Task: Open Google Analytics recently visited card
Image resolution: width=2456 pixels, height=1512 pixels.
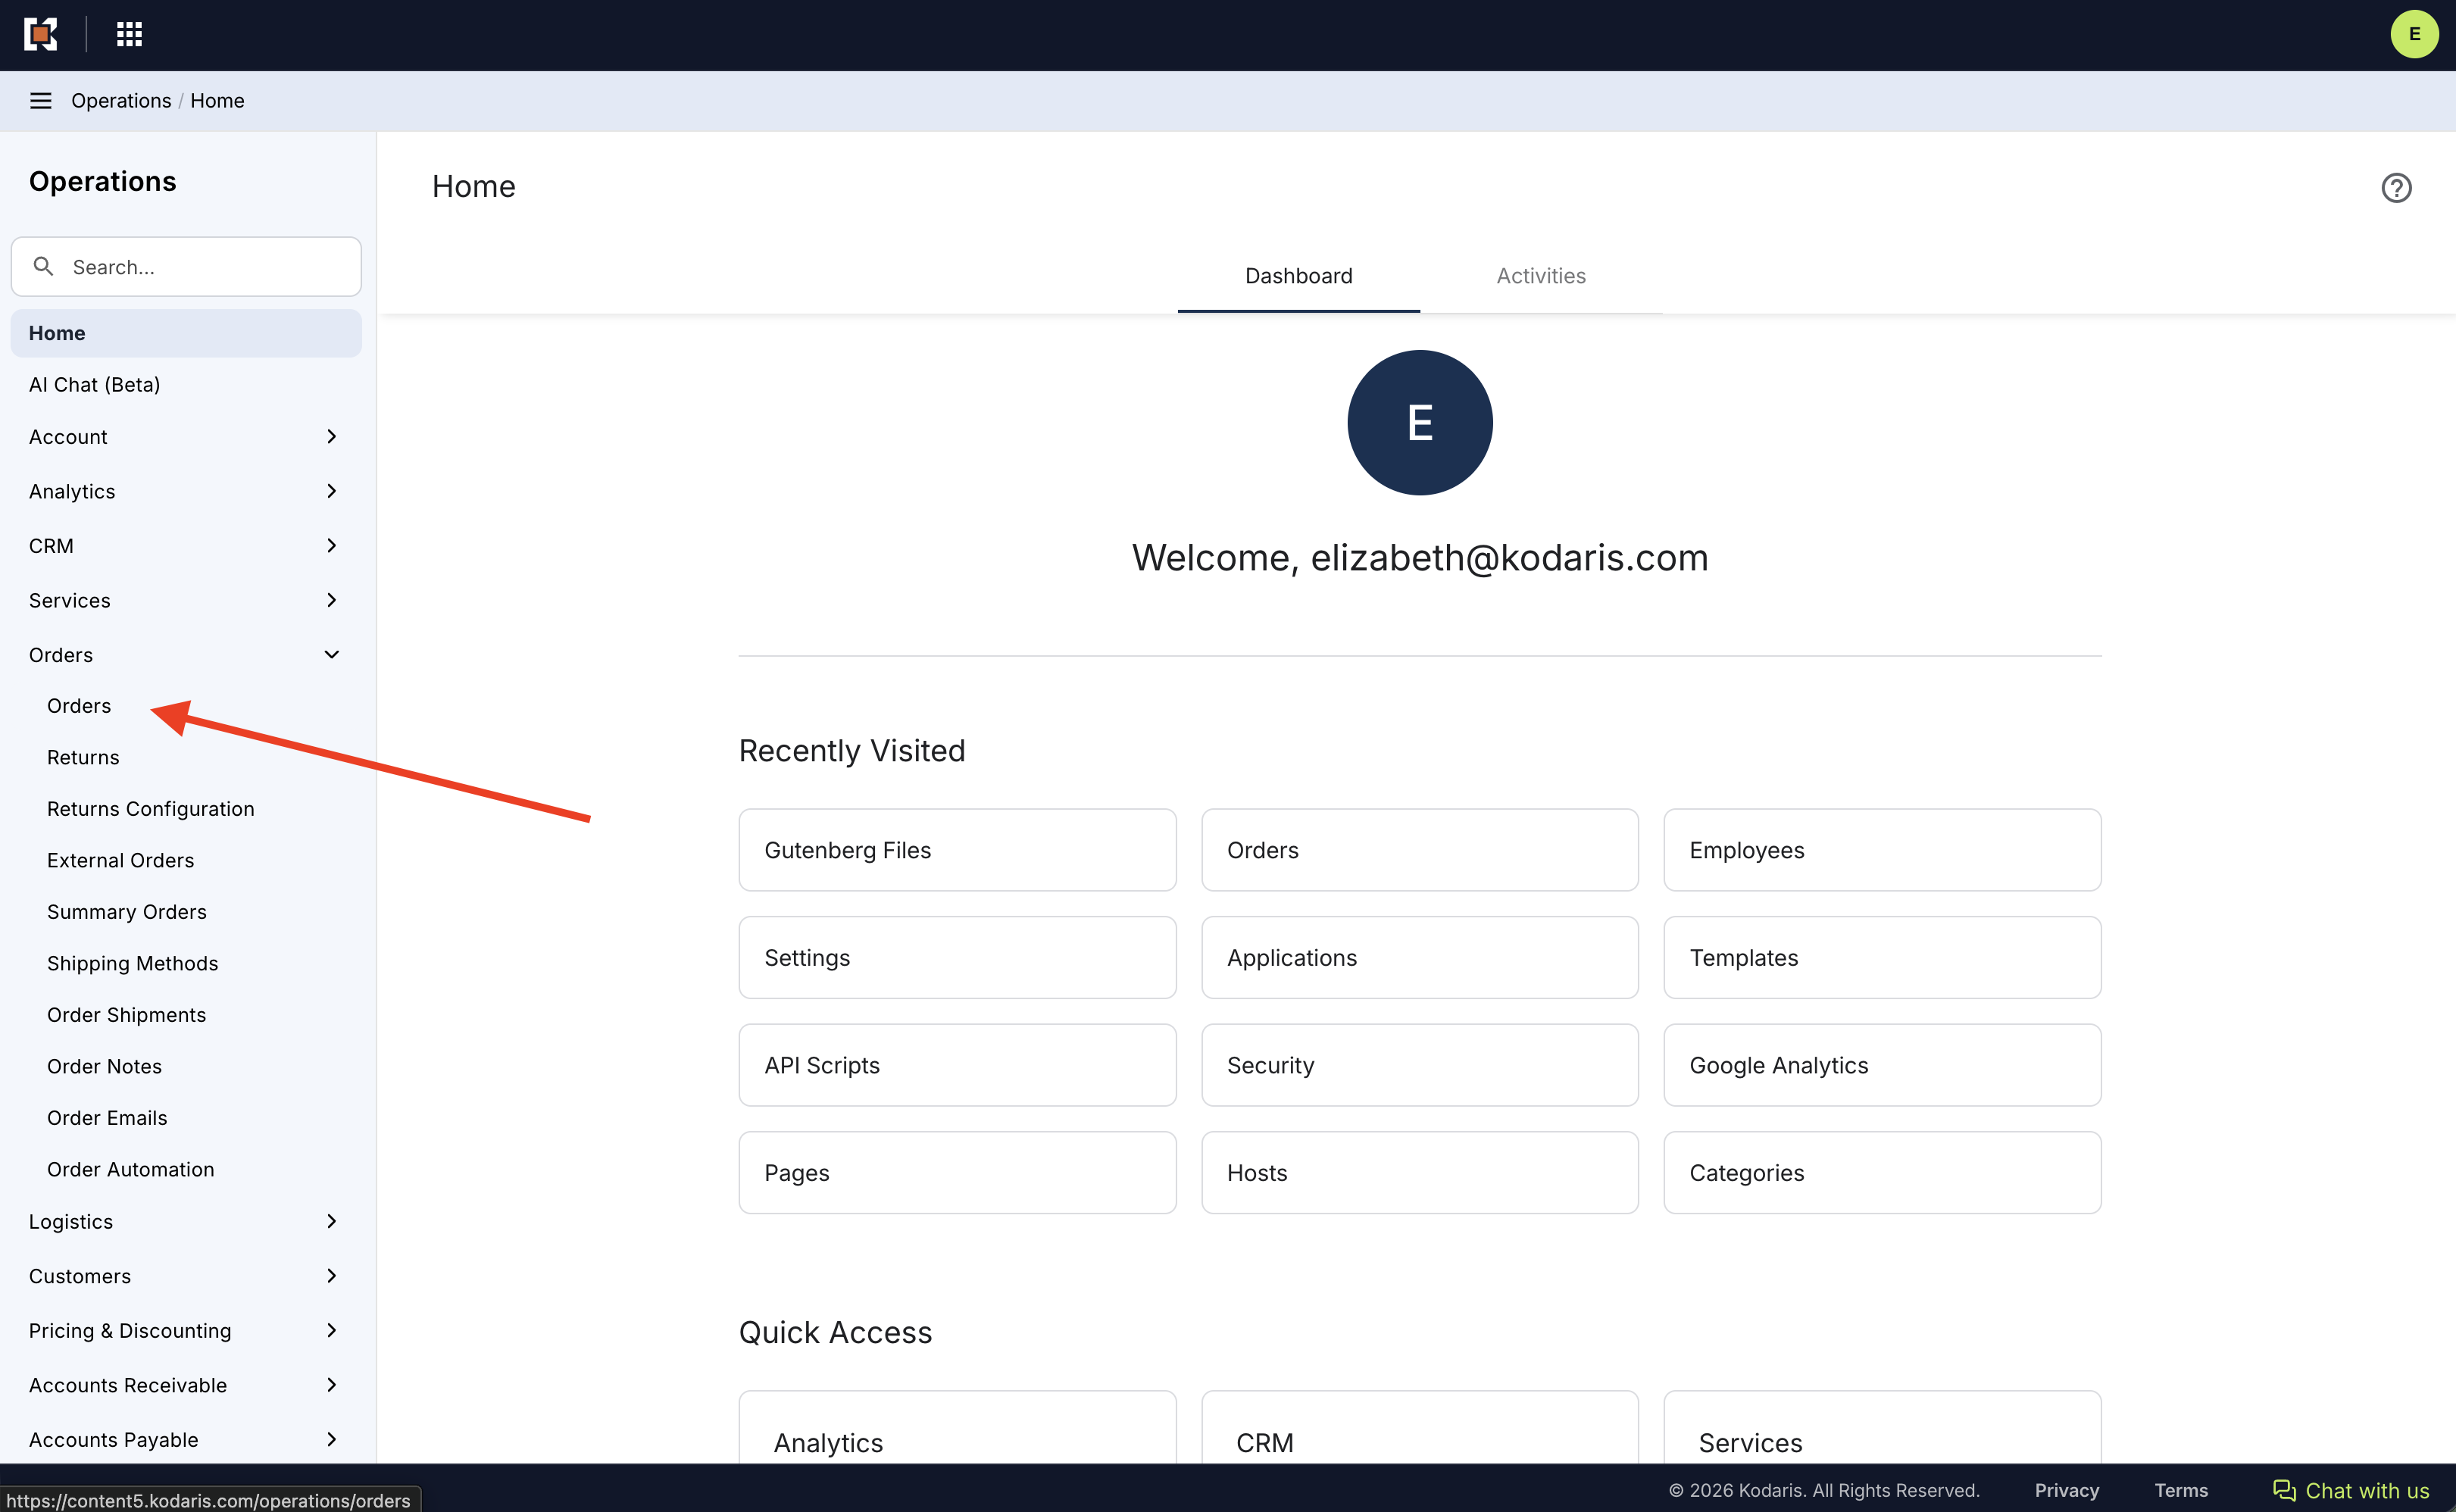Action: coord(1882,1065)
